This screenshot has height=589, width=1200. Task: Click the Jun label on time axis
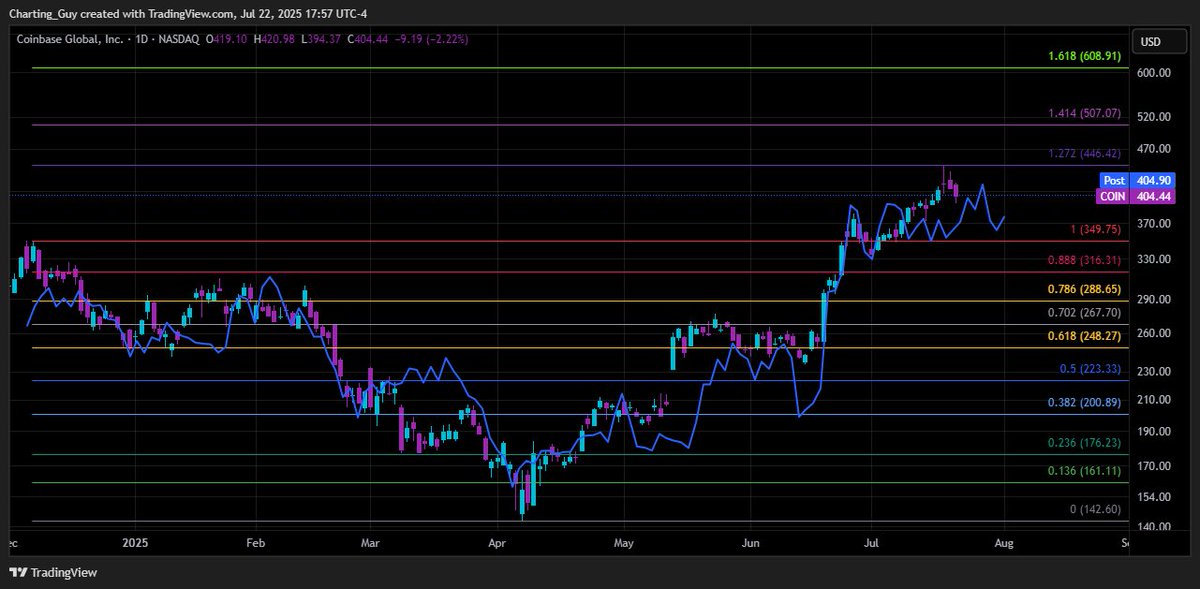751,544
